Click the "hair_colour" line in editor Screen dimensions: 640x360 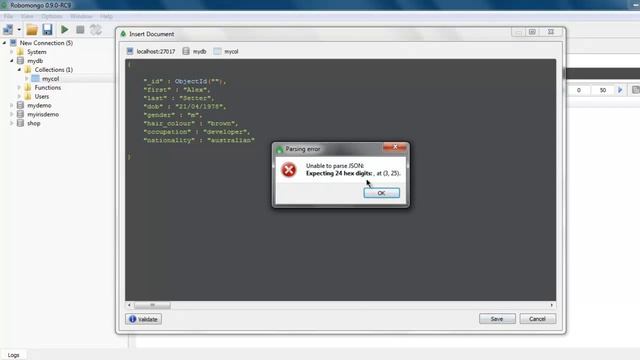pos(191,123)
